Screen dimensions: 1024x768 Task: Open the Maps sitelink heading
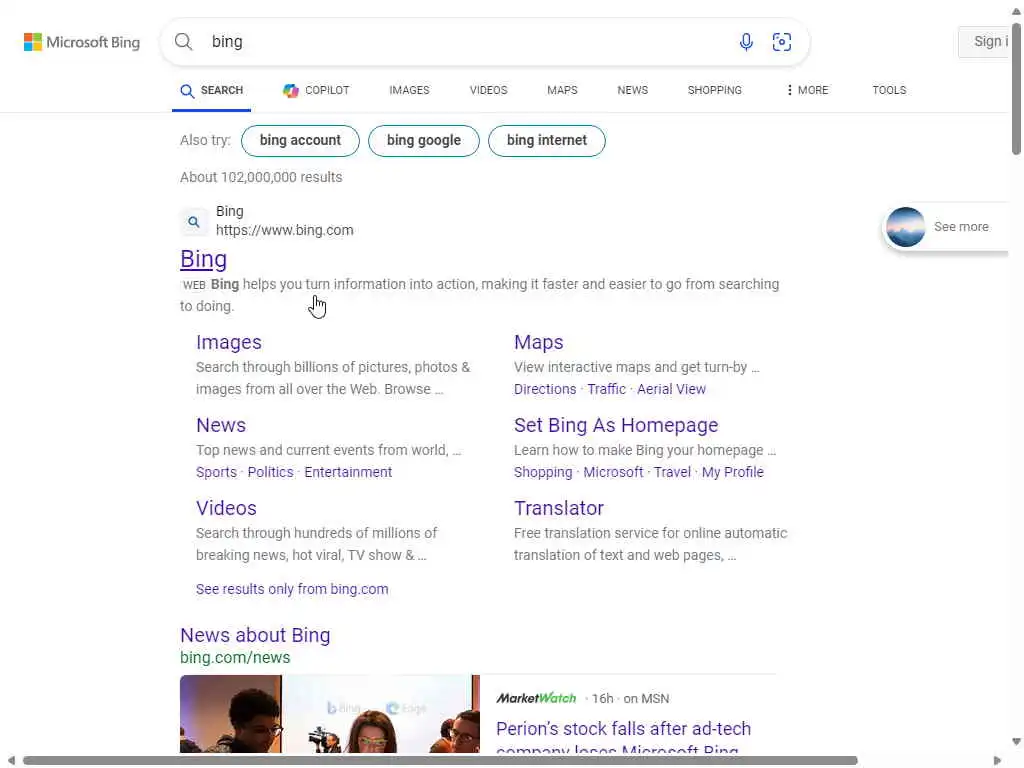click(x=538, y=342)
